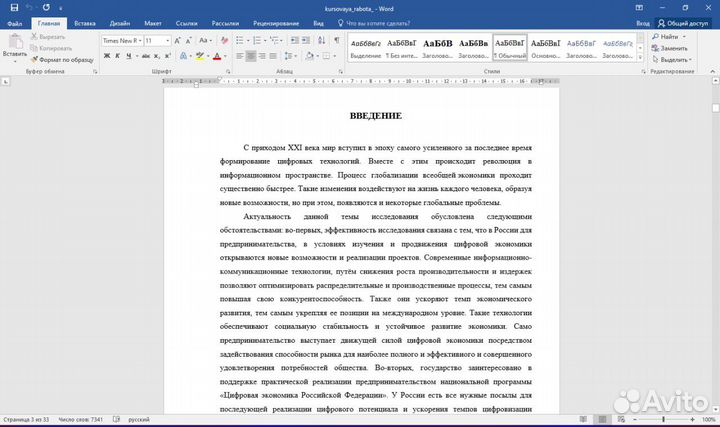Set align right paragraph alignment

262,56
